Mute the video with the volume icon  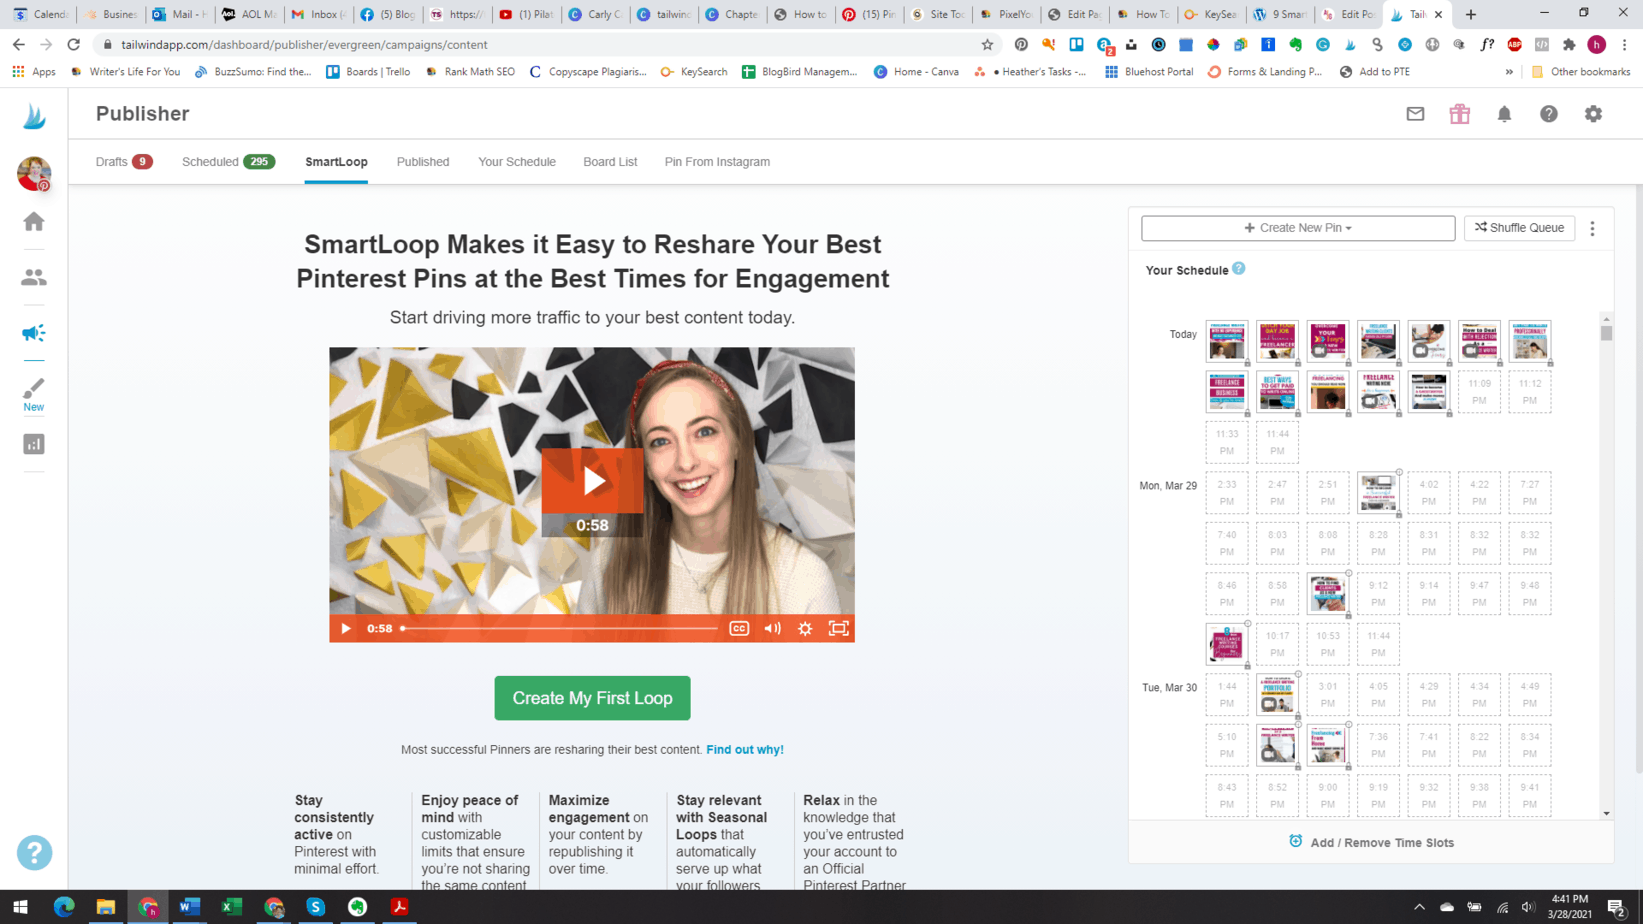coord(772,628)
